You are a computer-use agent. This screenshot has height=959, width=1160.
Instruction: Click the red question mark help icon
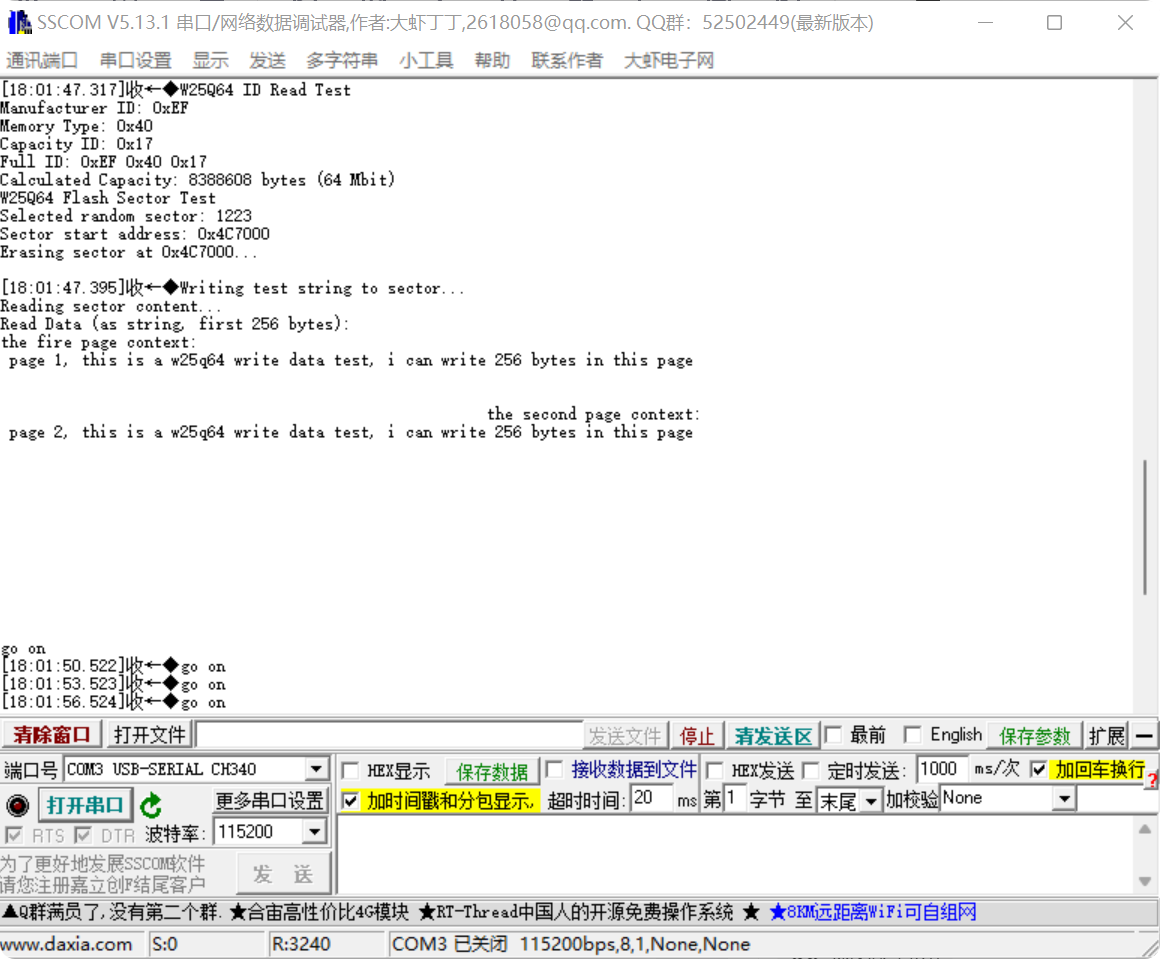coord(1151,779)
